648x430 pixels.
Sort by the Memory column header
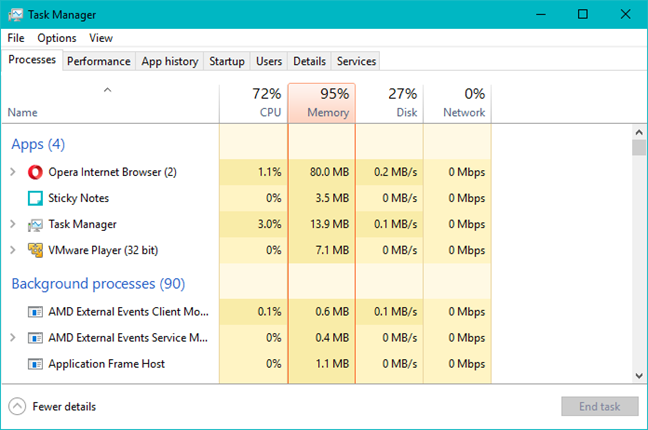322,103
